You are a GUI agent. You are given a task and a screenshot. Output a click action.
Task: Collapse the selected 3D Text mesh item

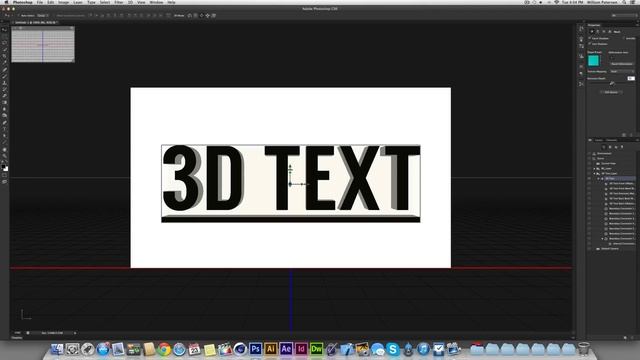598,178
